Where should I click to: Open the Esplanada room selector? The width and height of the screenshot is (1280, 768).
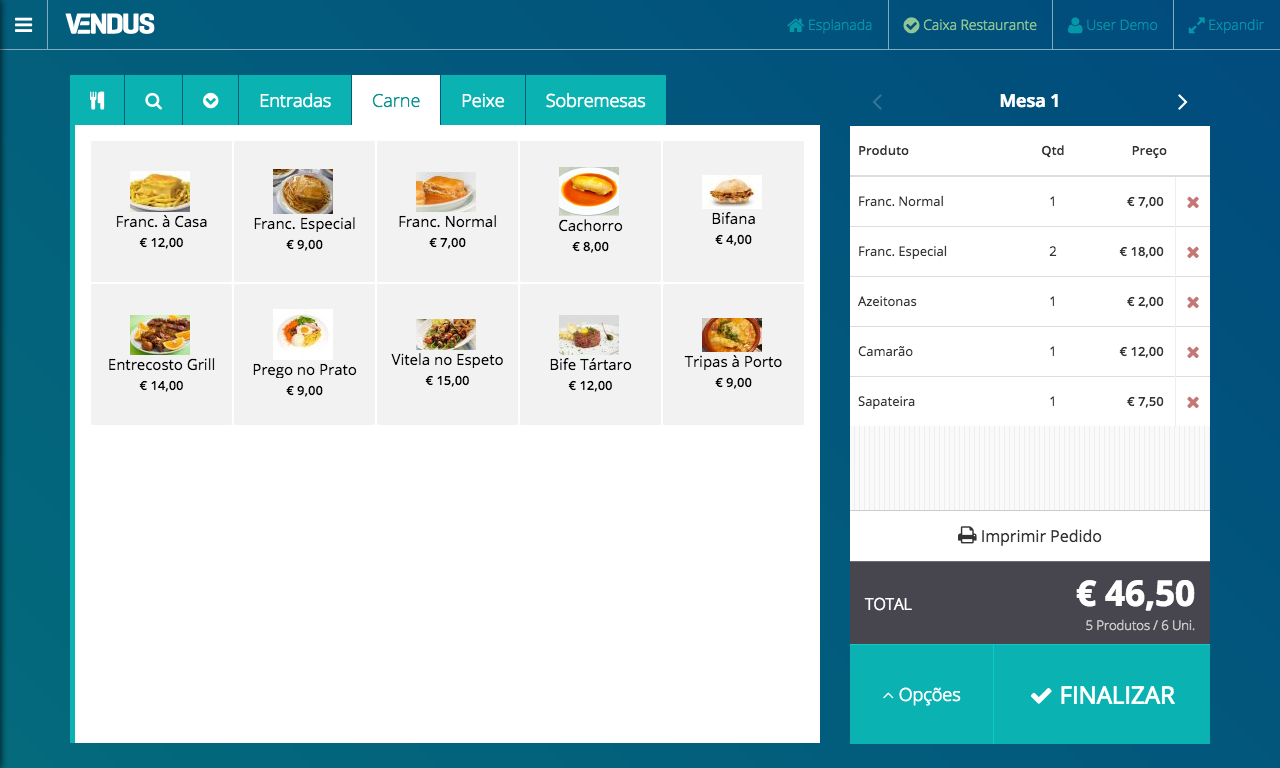(x=830, y=25)
